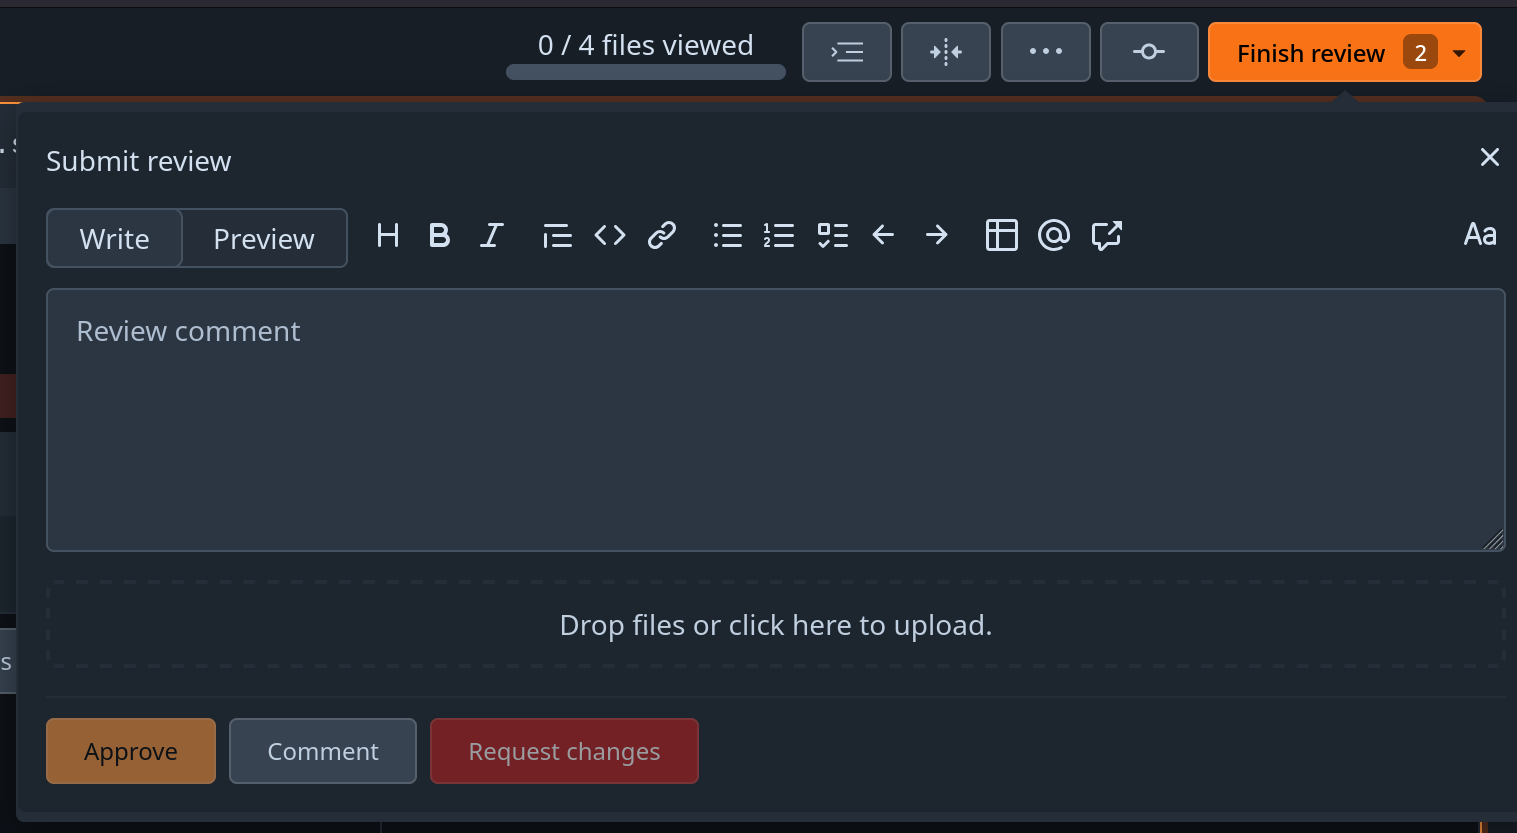Create a bullet list
This screenshot has width=1517, height=833.
click(727, 236)
